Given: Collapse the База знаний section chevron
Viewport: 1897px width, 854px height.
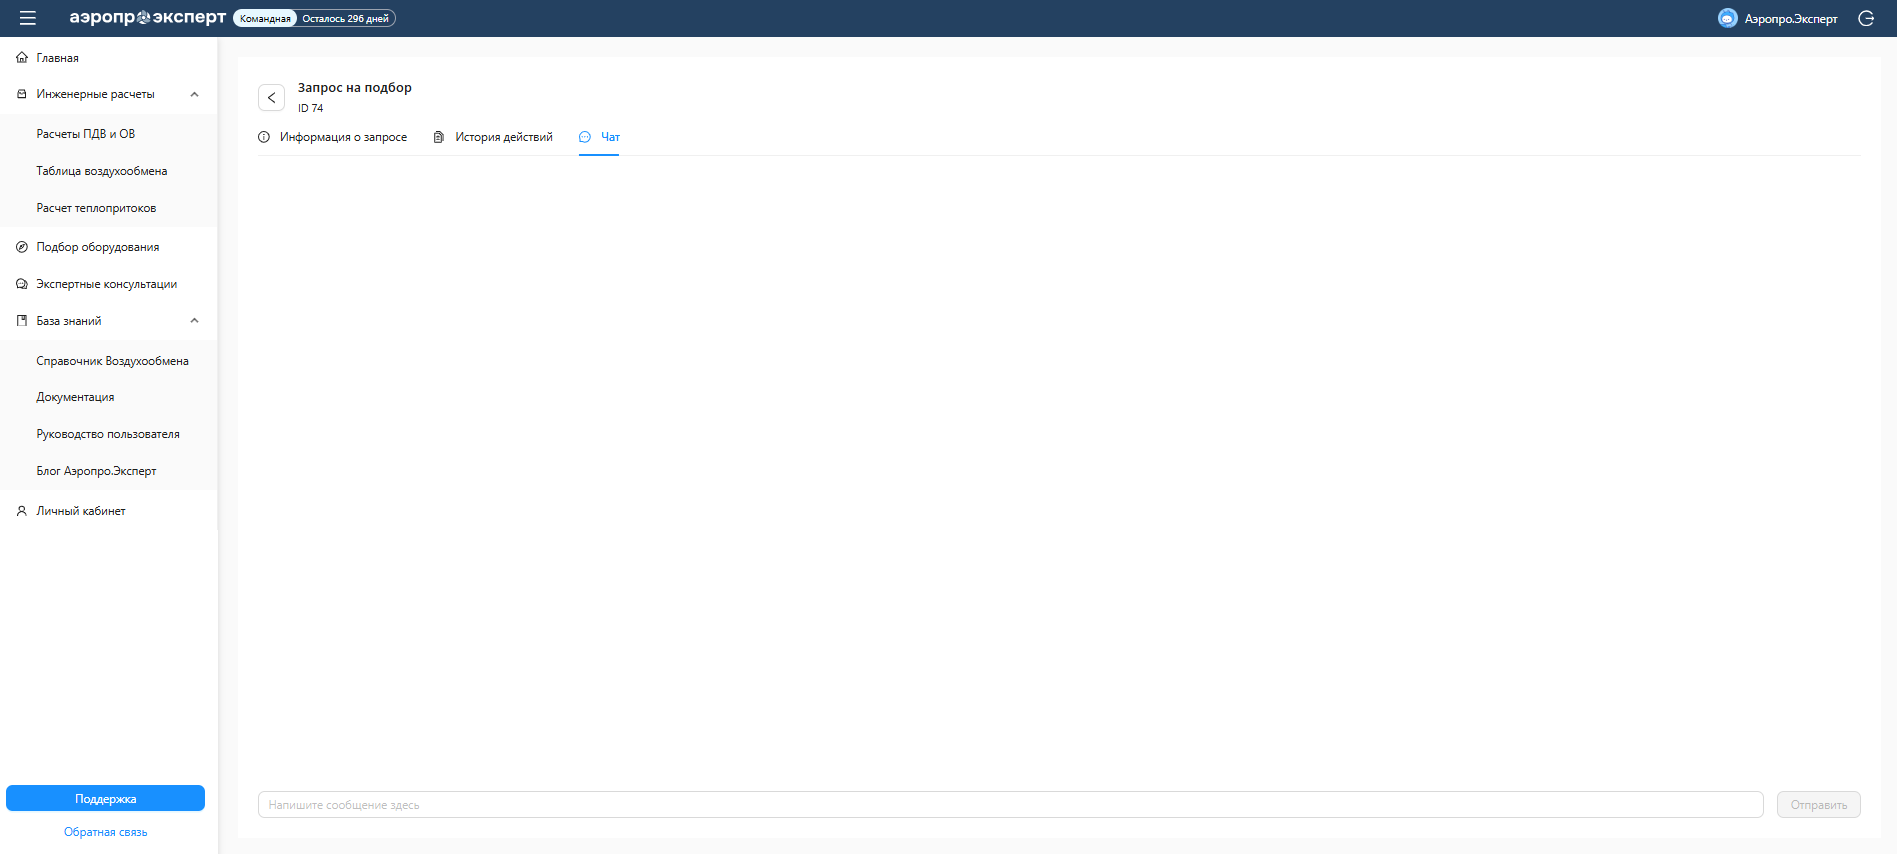Looking at the screenshot, I should tap(194, 321).
